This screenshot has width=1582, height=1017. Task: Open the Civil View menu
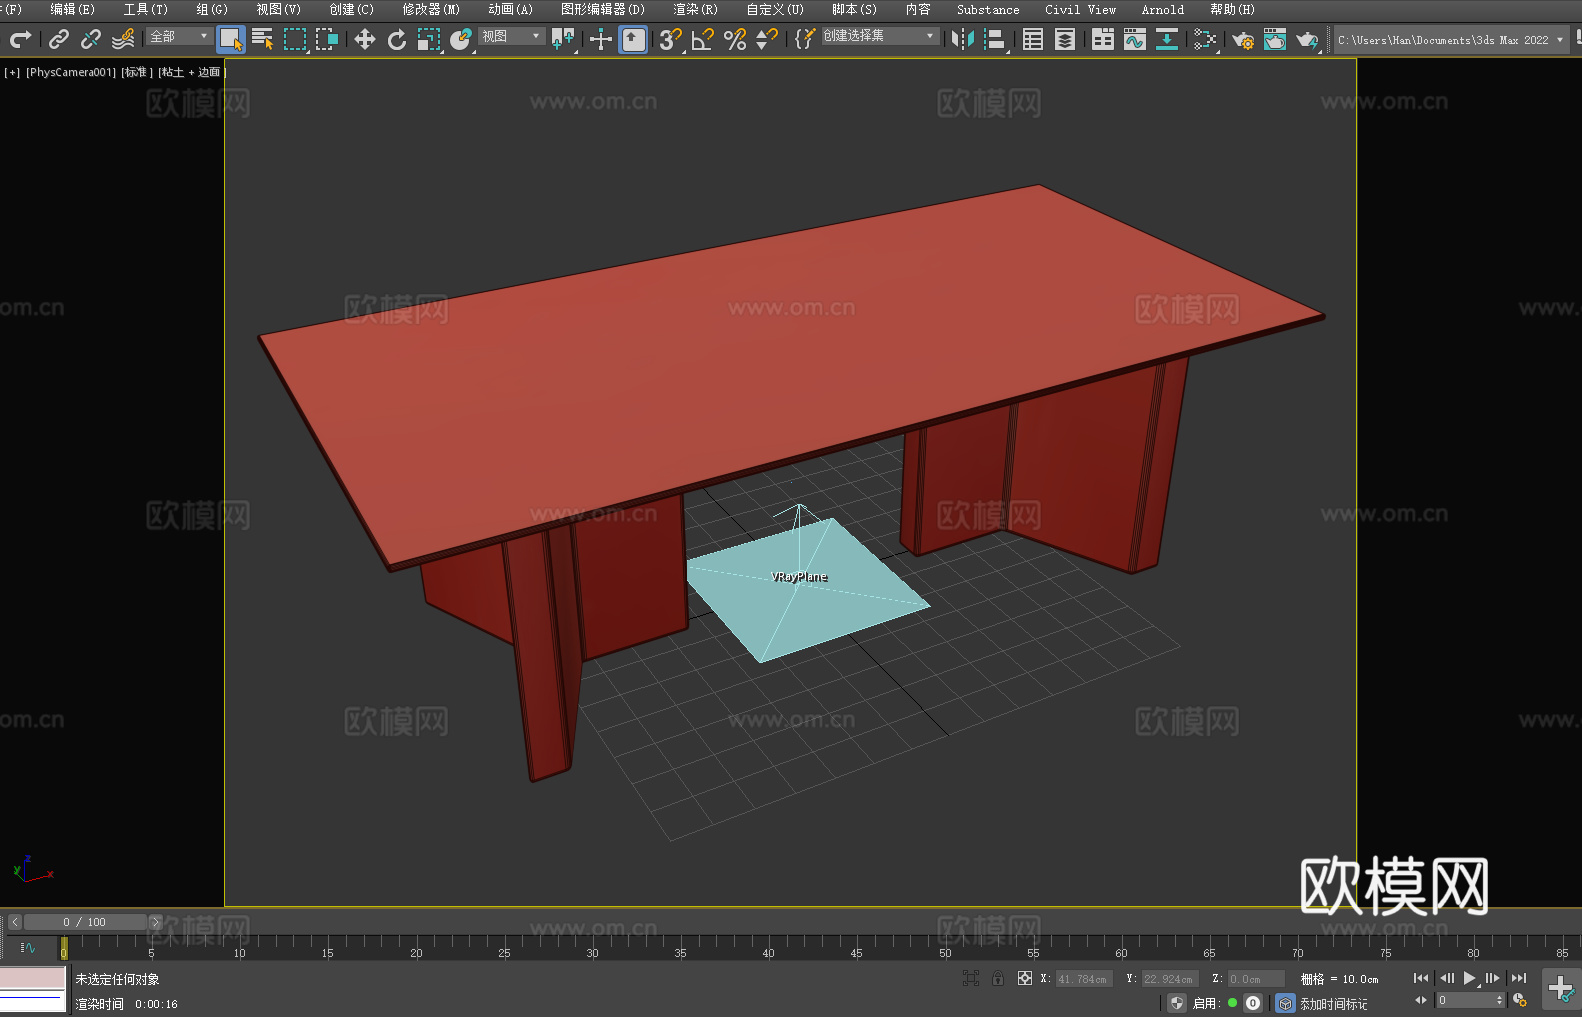point(1081,9)
